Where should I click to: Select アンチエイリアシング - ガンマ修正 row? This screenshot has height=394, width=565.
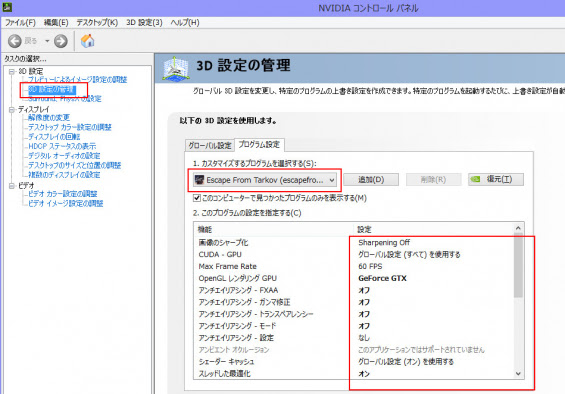tap(353, 302)
